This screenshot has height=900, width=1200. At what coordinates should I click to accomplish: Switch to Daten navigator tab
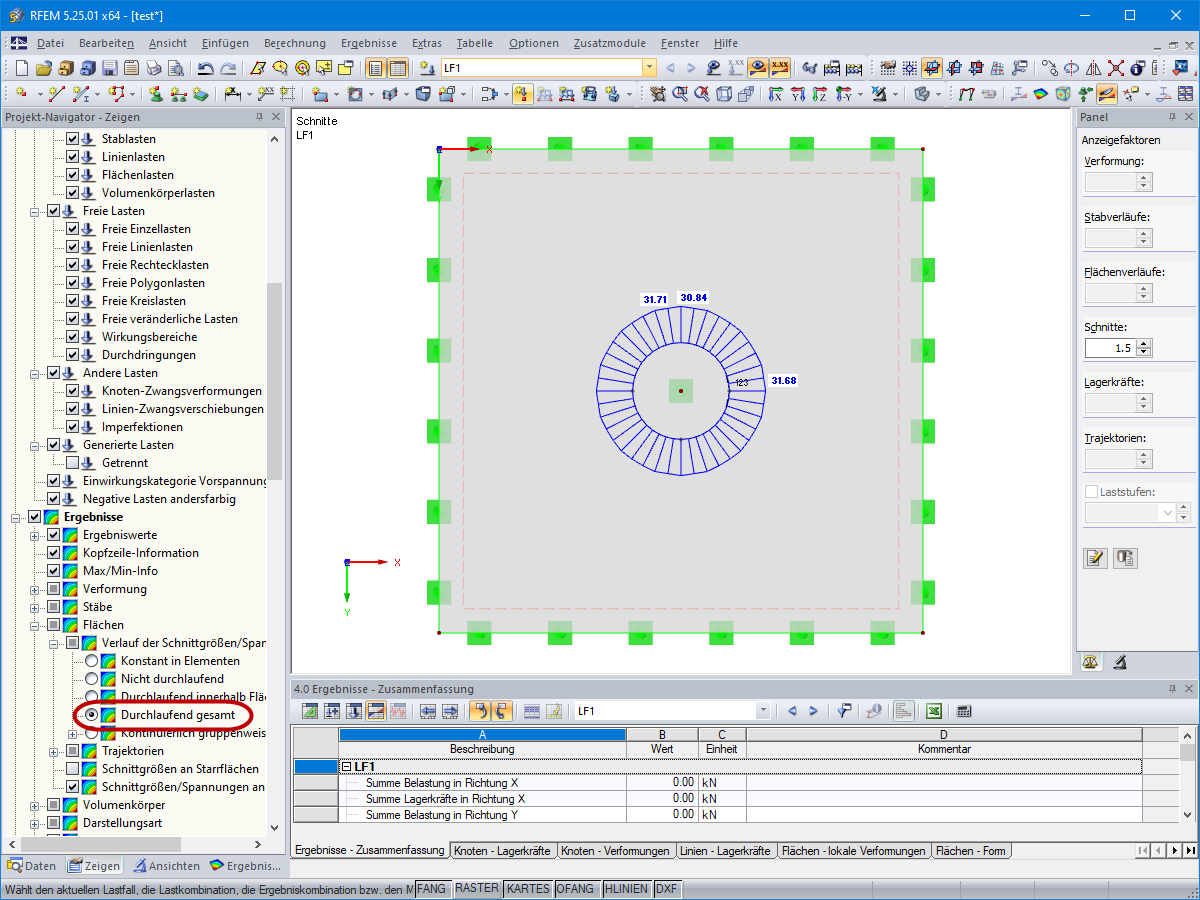pyautogui.click(x=33, y=866)
